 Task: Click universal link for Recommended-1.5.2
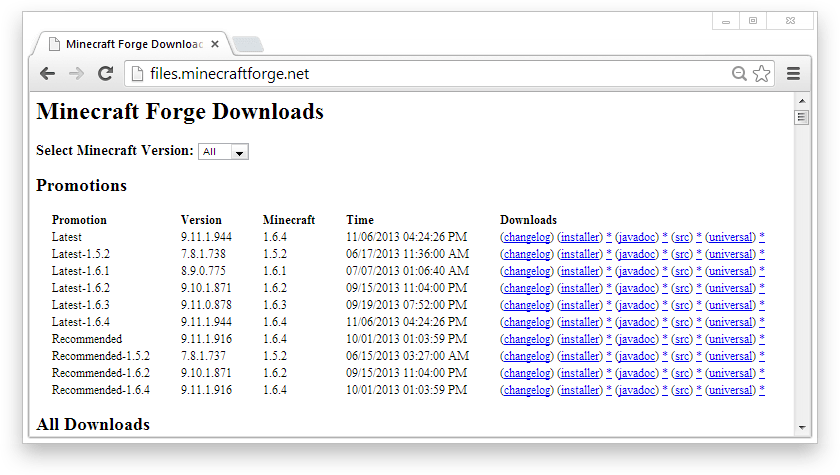click(x=731, y=356)
